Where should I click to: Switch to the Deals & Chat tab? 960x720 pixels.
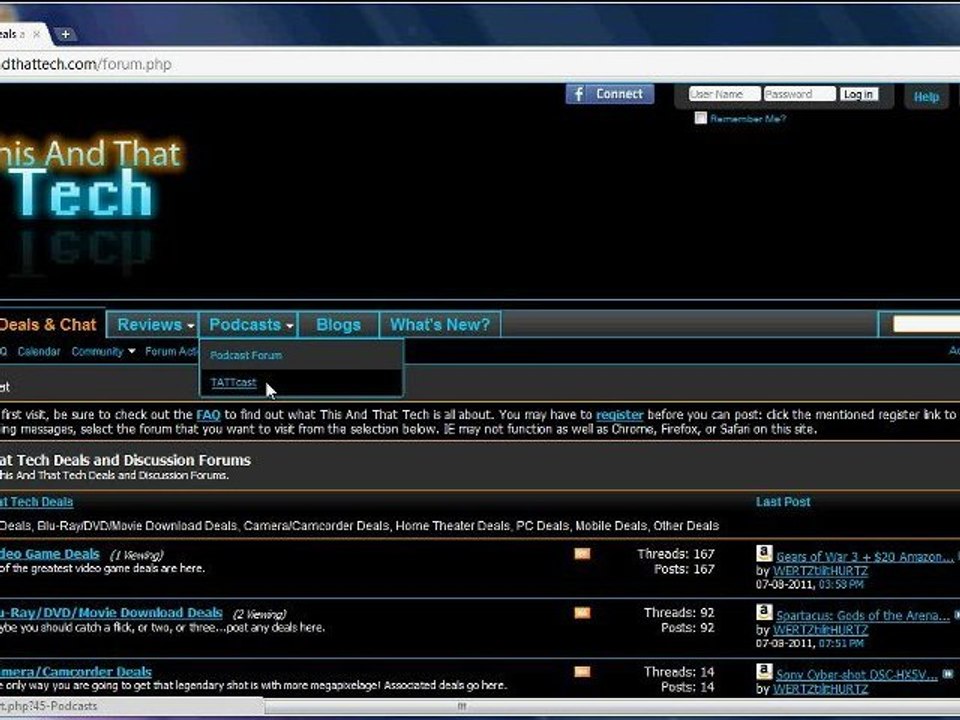[x=49, y=324]
